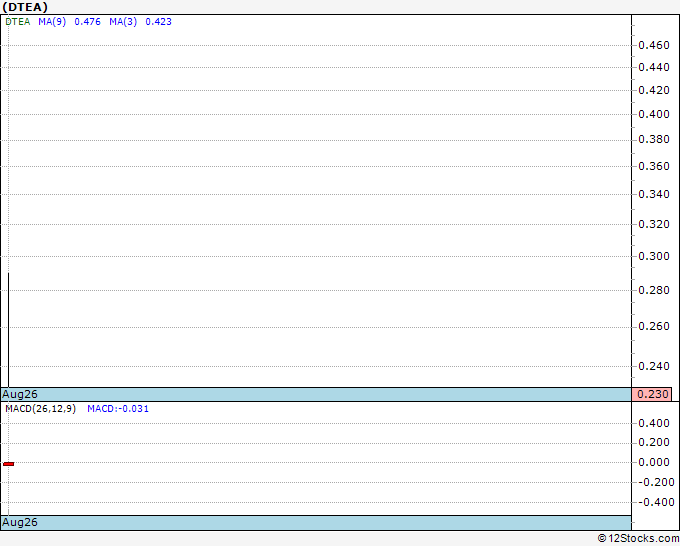Screen dimensions: 680x546
Task: Click the 0.440 price axis label
Action: point(654,67)
